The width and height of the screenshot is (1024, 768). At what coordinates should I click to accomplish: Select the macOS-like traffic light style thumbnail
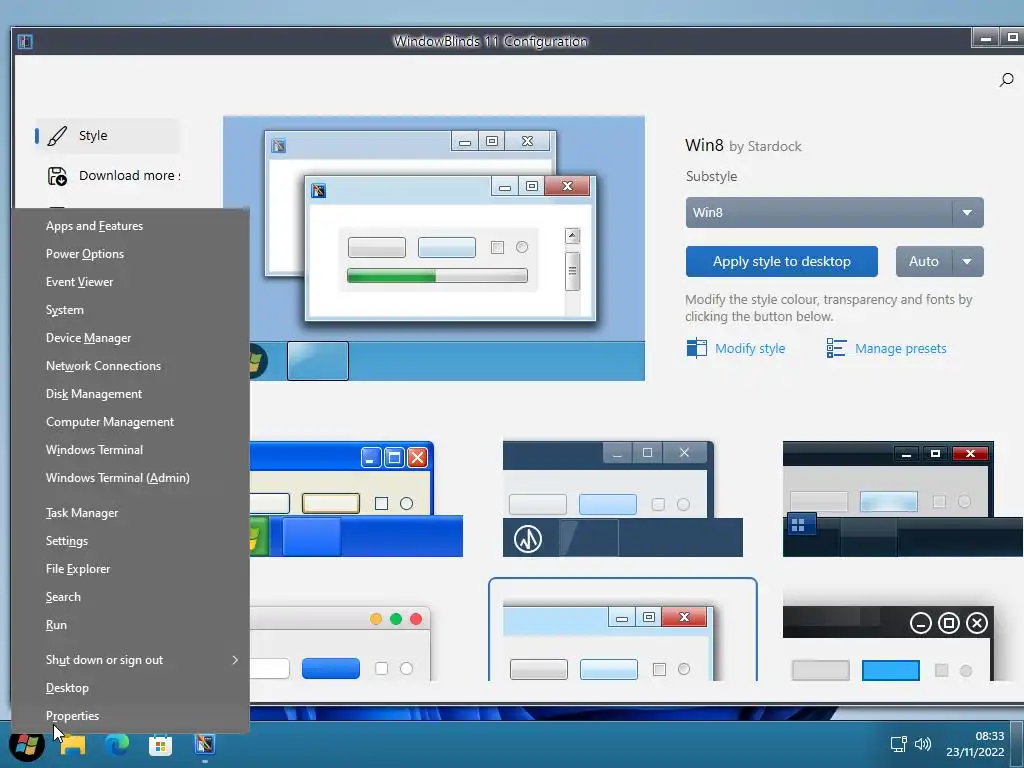pyautogui.click(x=340, y=643)
